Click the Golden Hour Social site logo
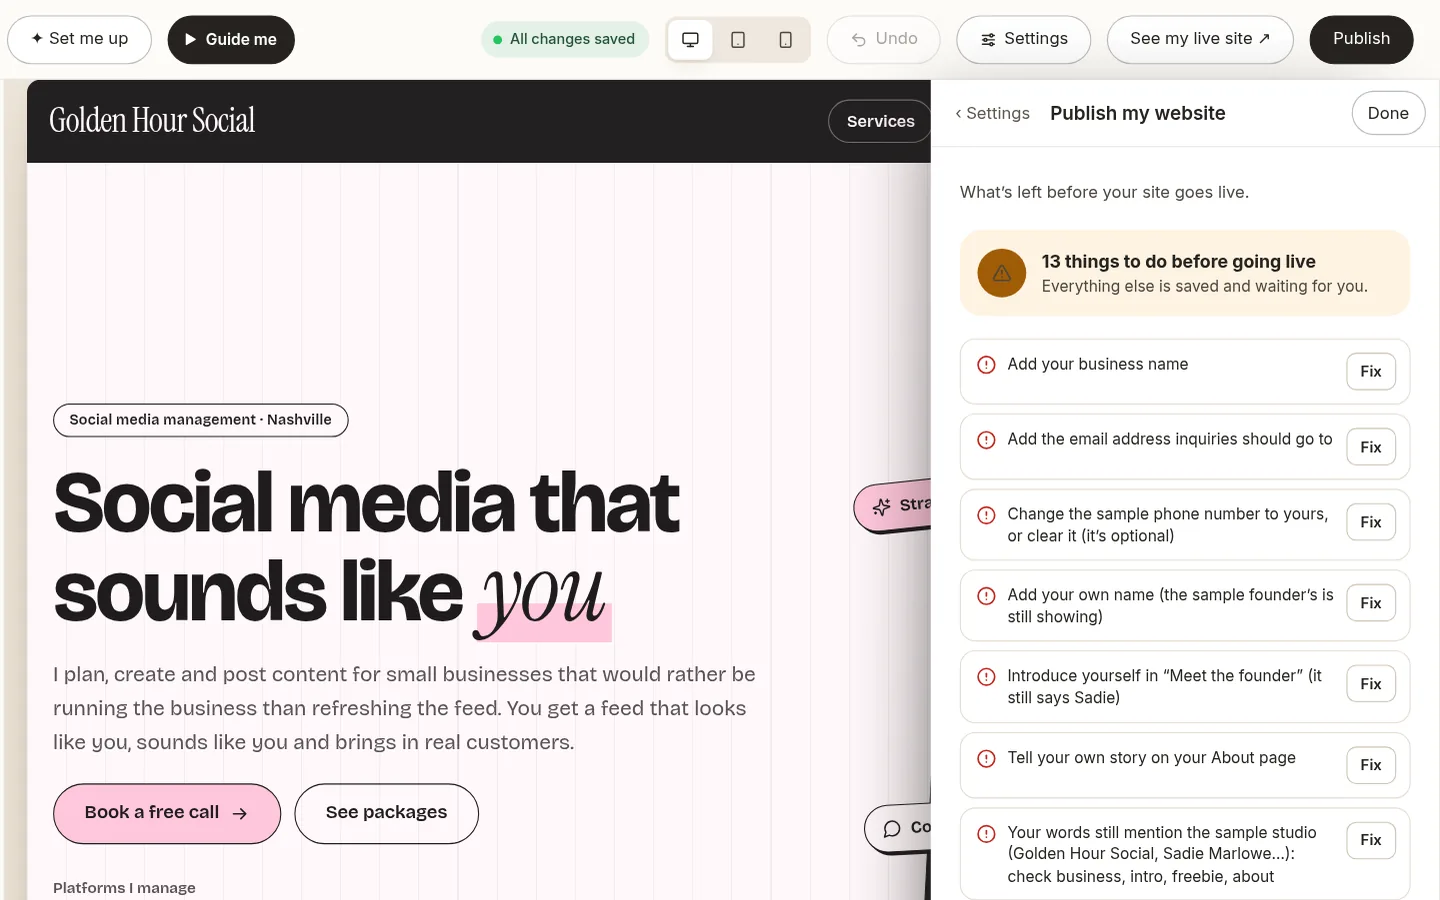 click(x=152, y=120)
